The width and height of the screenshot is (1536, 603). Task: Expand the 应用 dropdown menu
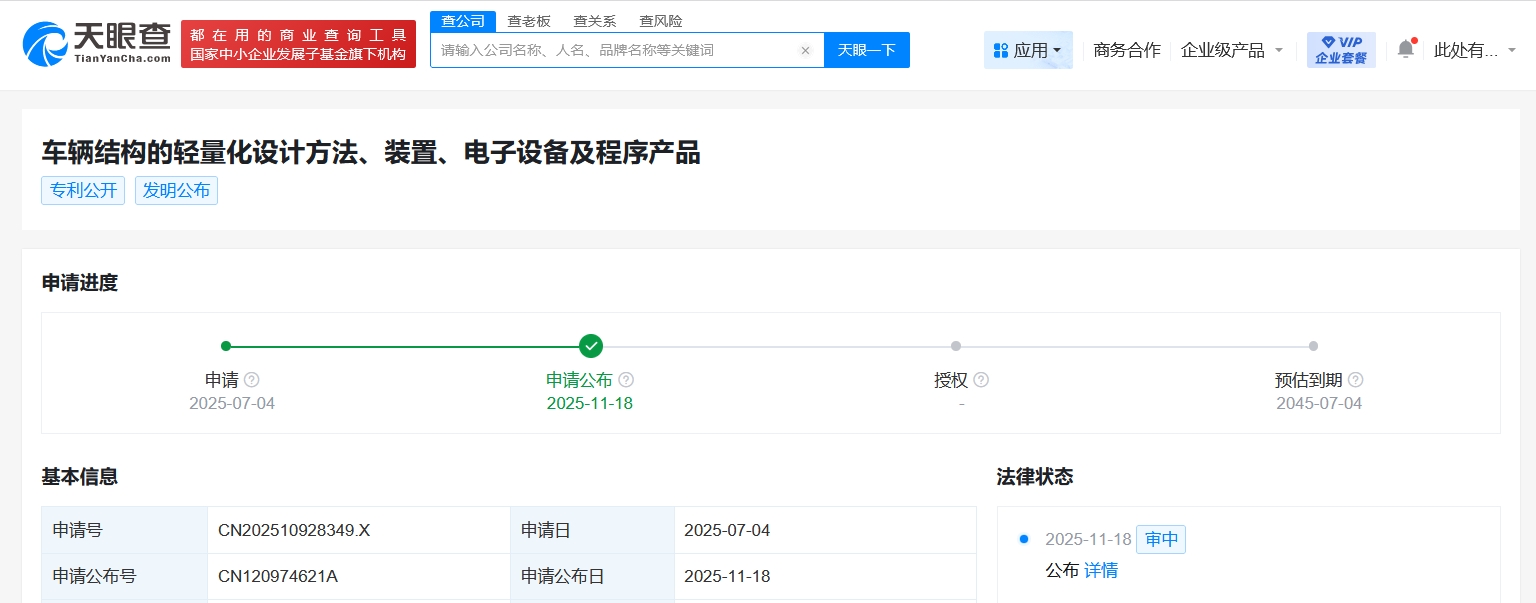click(1028, 50)
